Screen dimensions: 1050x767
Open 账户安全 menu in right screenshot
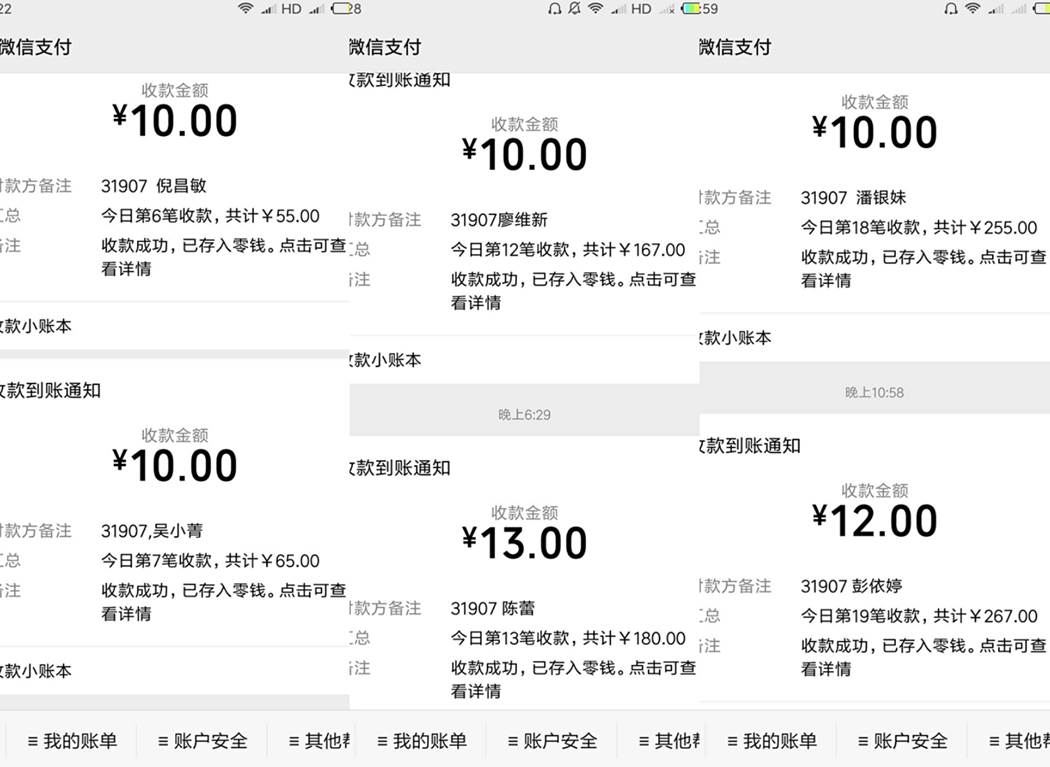coord(902,741)
